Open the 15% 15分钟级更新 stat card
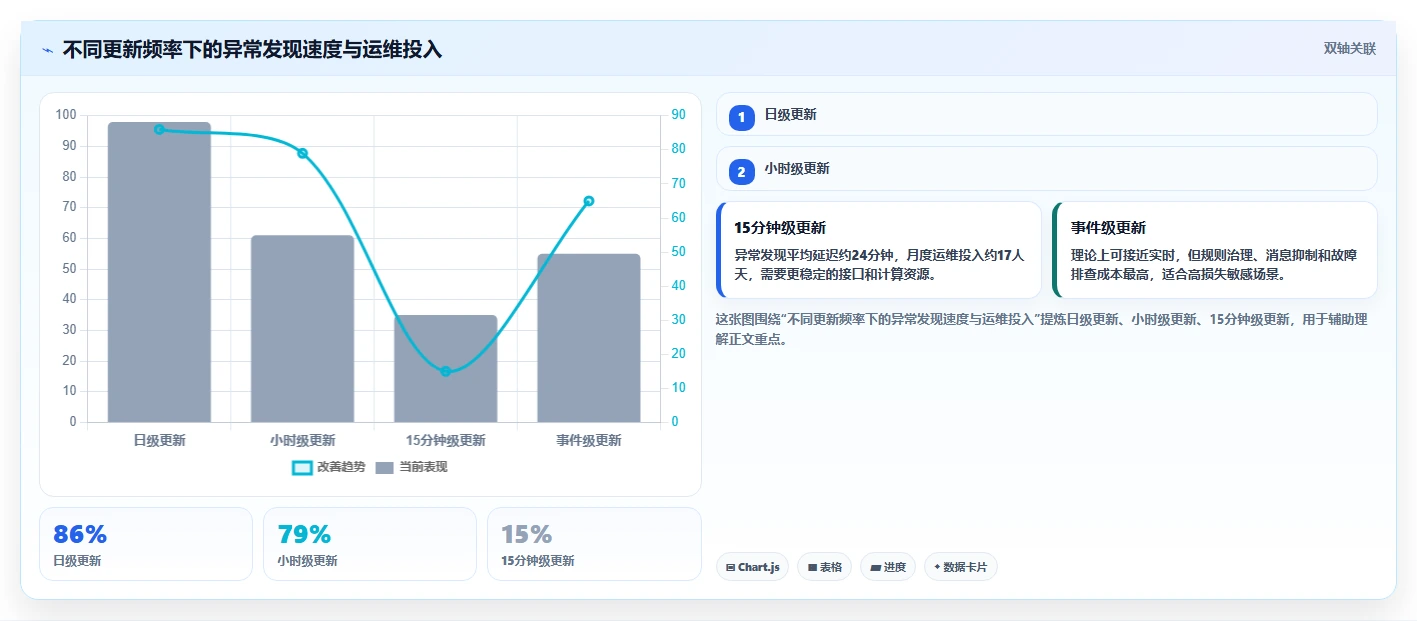Image resolution: width=1417 pixels, height=621 pixels. (594, 544)
